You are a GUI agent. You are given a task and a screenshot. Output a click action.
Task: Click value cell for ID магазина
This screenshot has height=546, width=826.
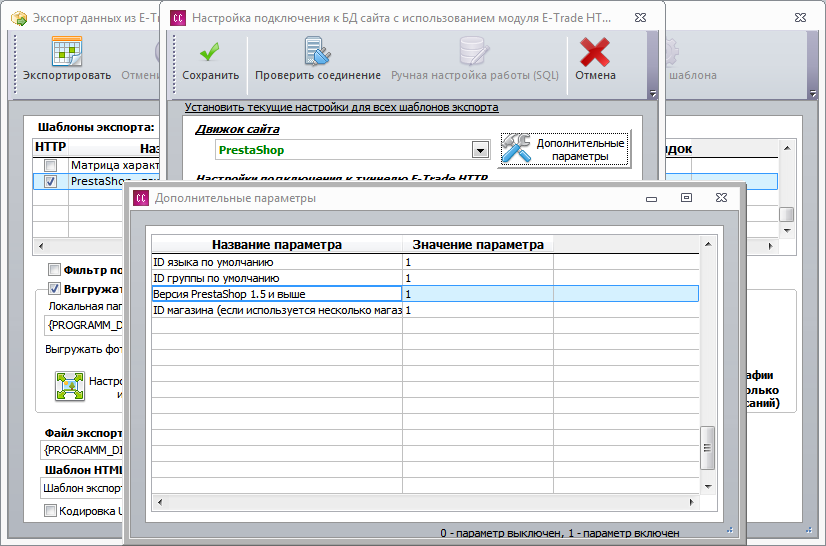478,310
